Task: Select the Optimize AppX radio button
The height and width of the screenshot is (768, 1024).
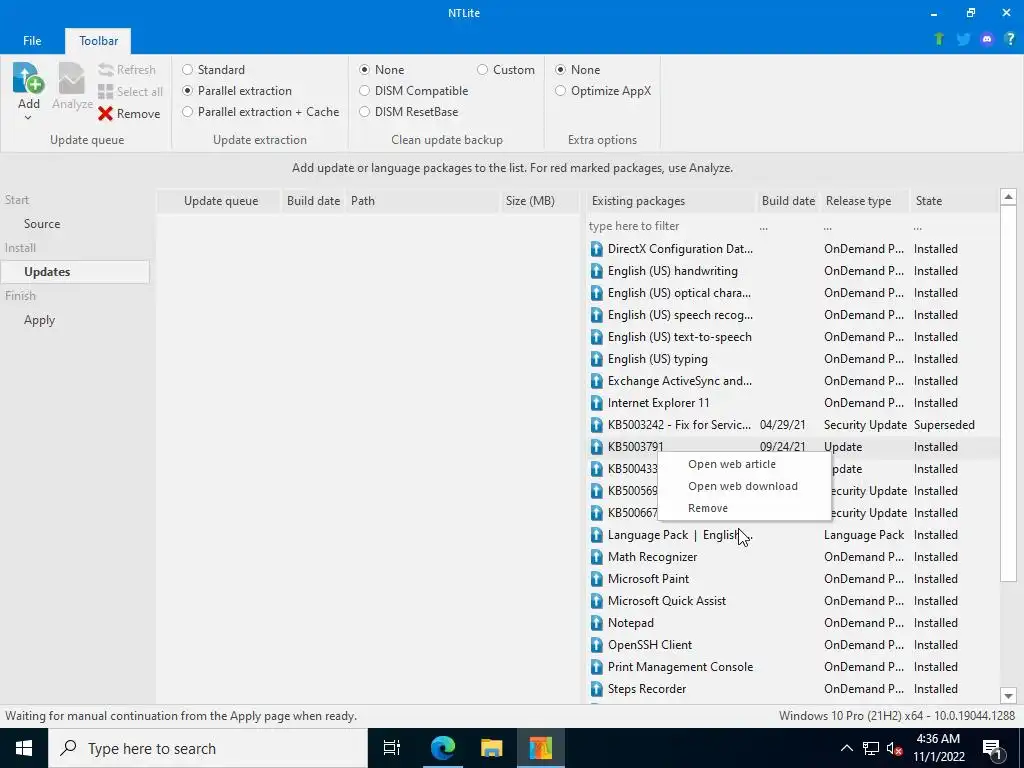Action: point(560,91)
